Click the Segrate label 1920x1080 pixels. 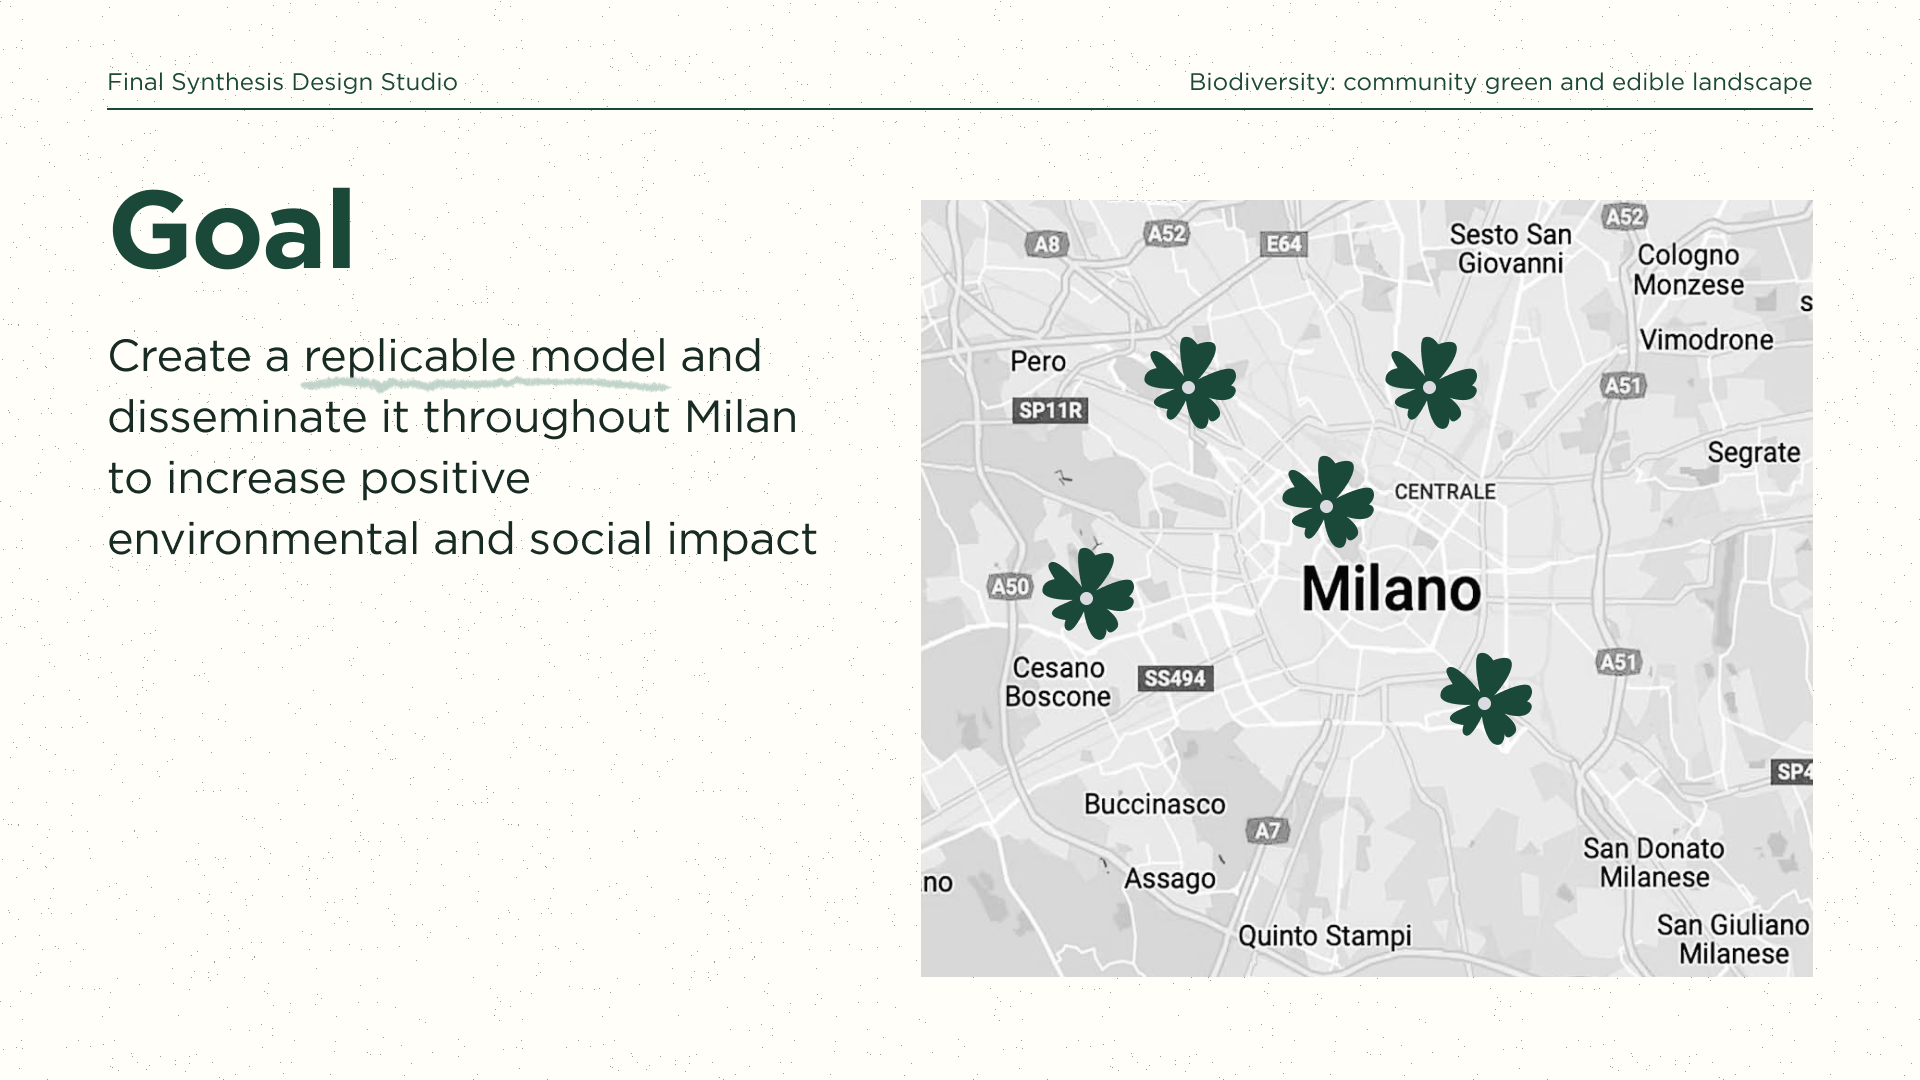click(x=1754, y=453)
